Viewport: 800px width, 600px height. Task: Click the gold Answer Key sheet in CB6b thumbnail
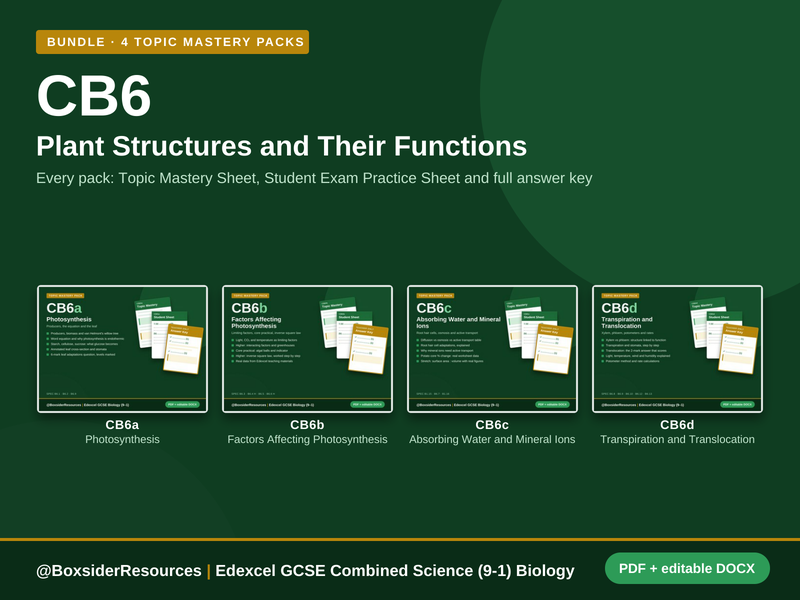coord(368,349)
